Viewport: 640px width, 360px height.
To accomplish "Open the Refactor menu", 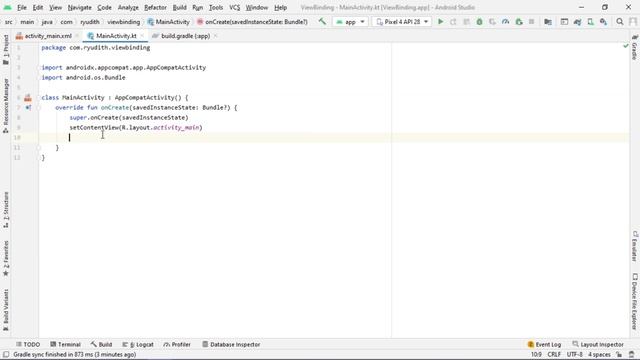I will click(x=155, y=7).
